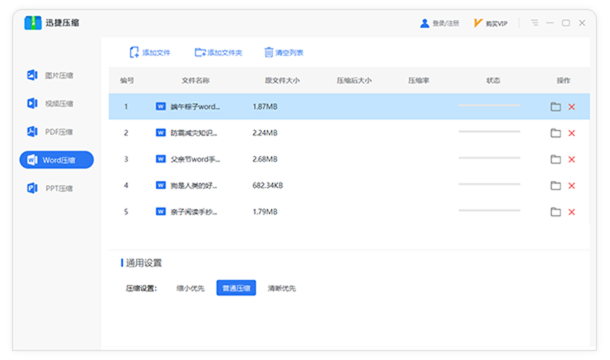610x360 pixels.
Task: Choose the 普通压缩 compression option
Action: 236,288
